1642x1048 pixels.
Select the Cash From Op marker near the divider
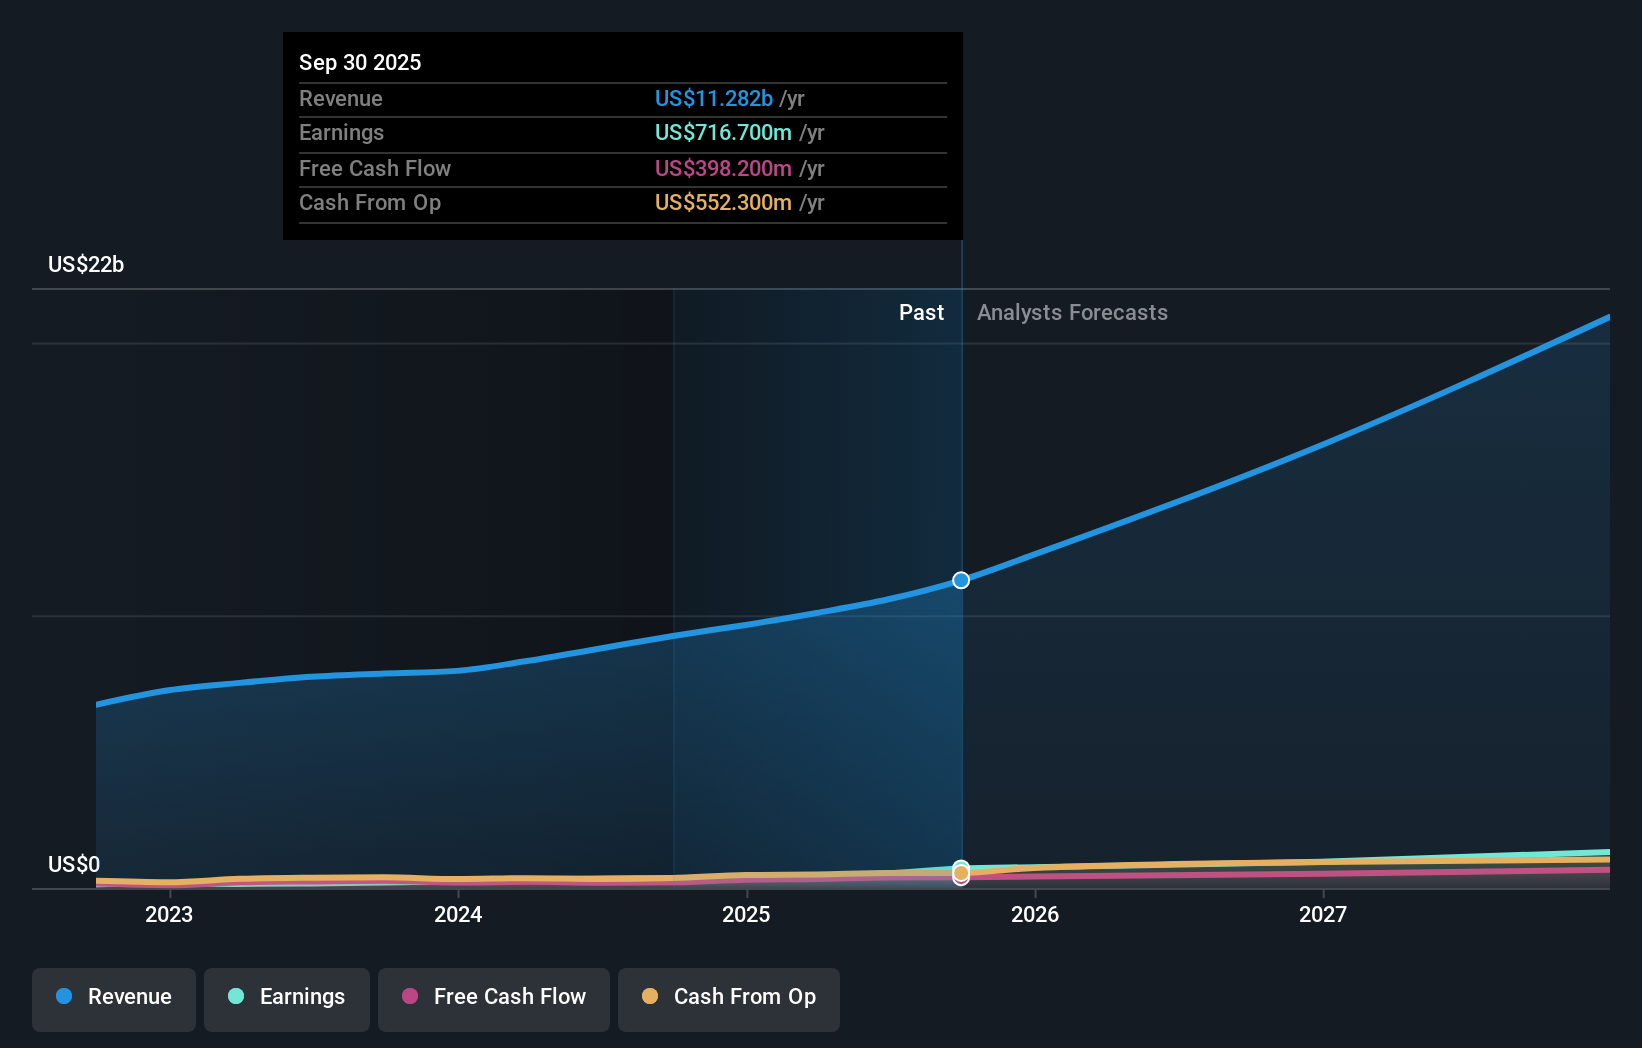(960, 875)
